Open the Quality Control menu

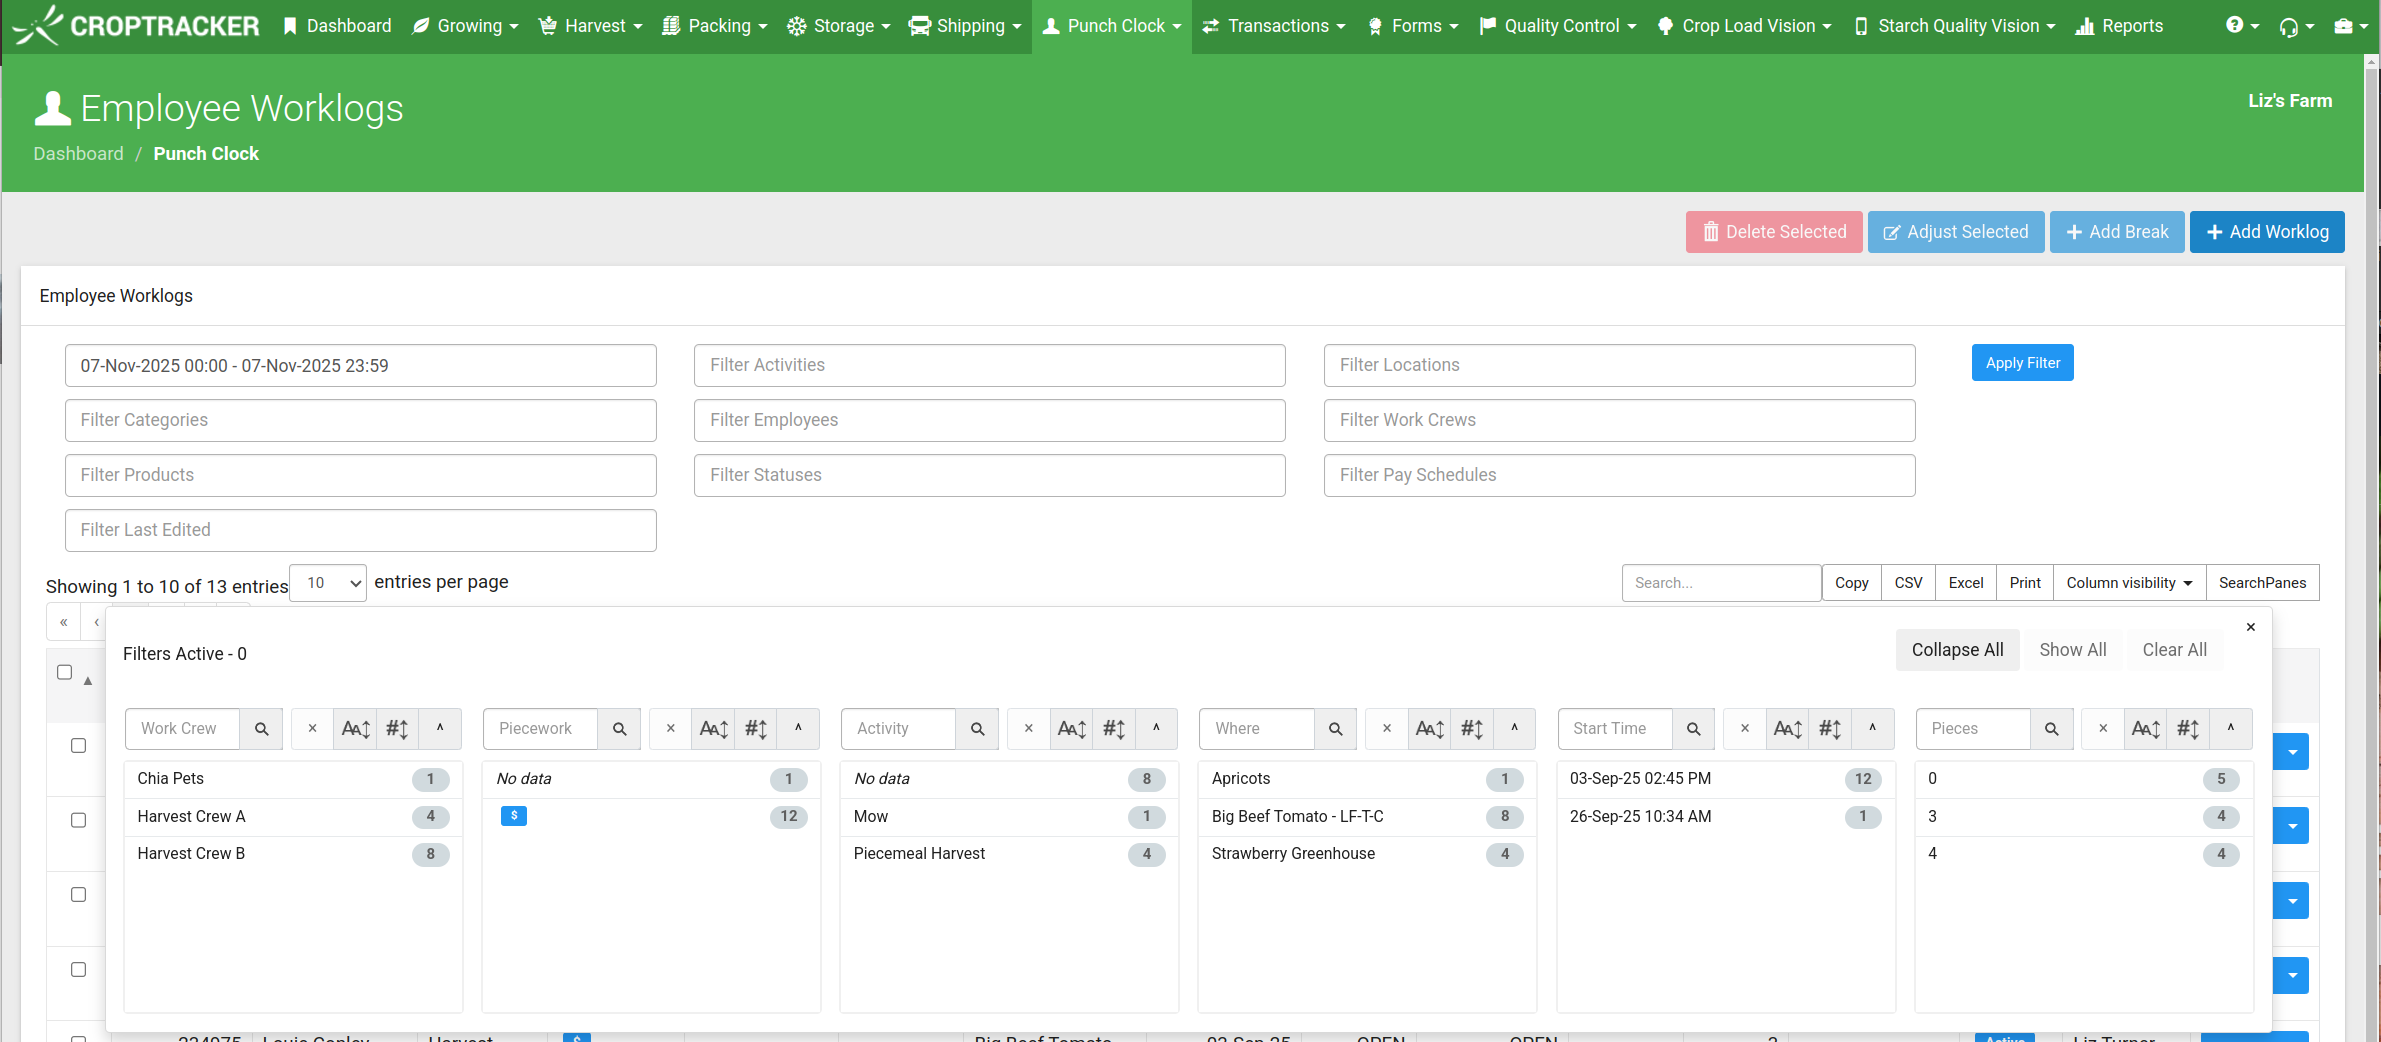click(x=1558, y=26)
